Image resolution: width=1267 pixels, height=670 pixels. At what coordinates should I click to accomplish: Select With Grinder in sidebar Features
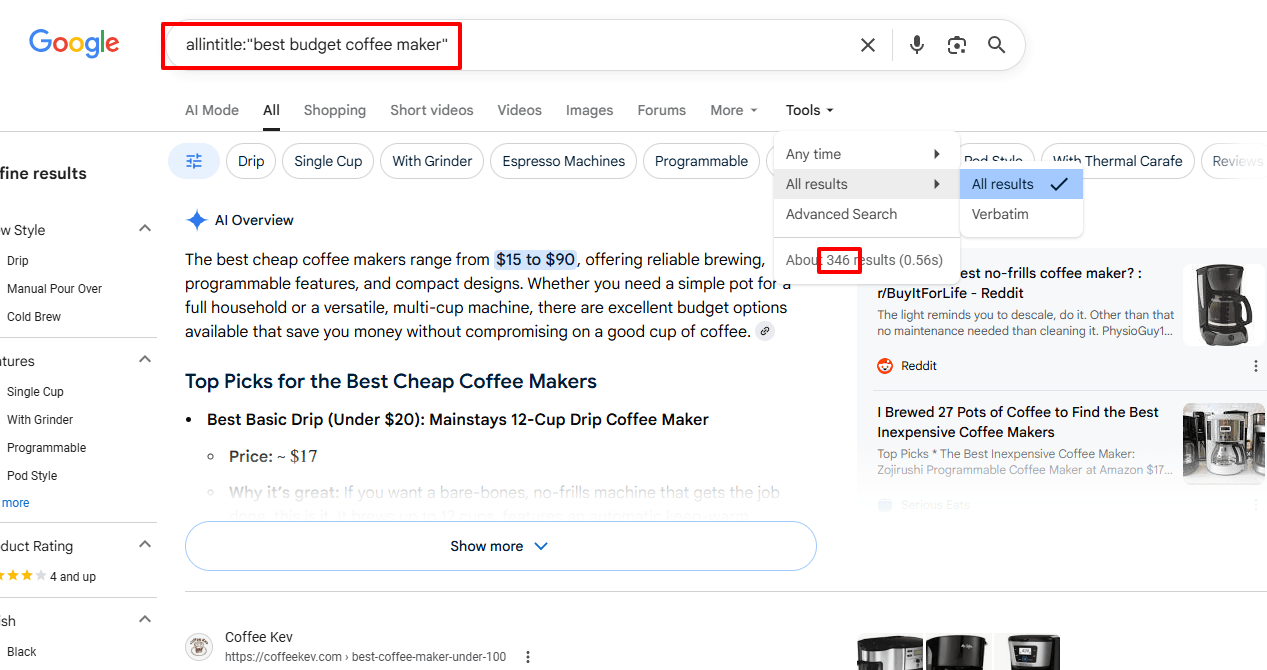tap(40, 420)
